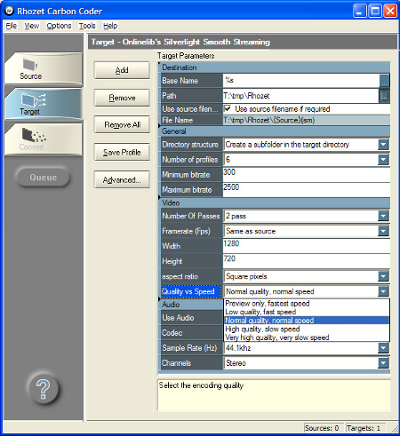Select the Quality vs Speed label
Viewport: 400px width, 436px height.
[x=191, y=292]
